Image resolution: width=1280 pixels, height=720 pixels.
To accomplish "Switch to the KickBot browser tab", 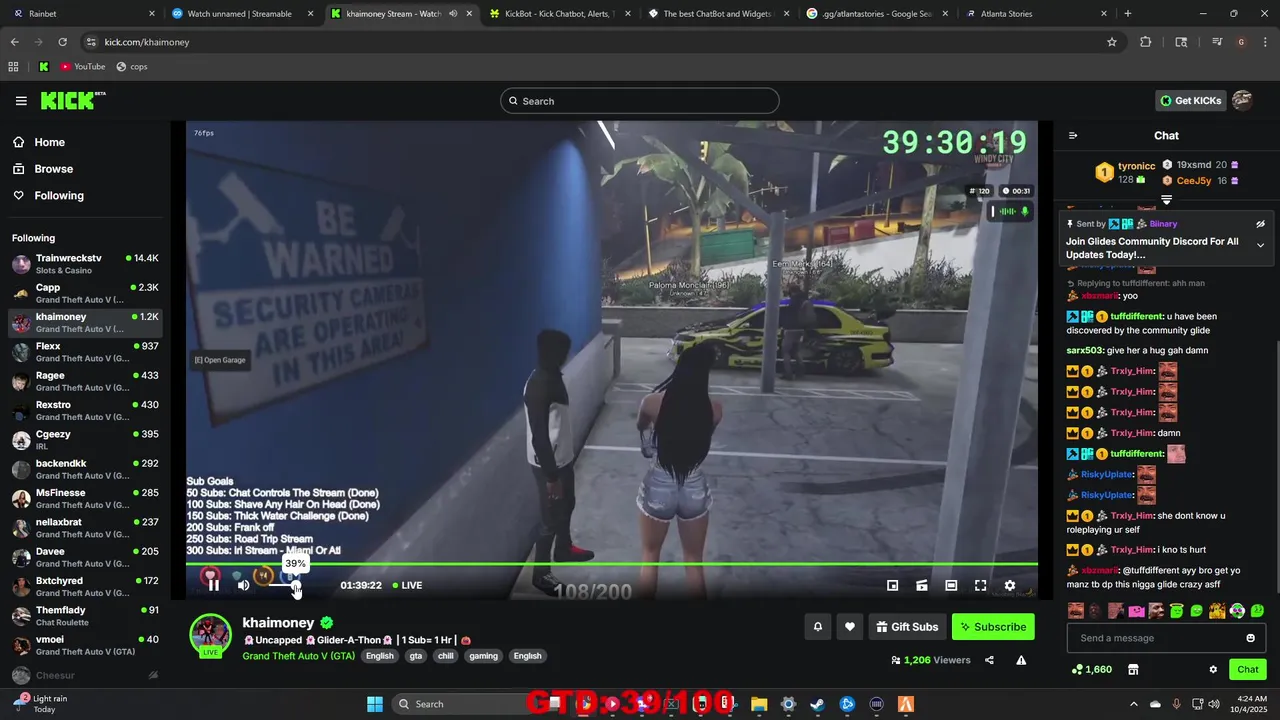I will tap(560, 14).
